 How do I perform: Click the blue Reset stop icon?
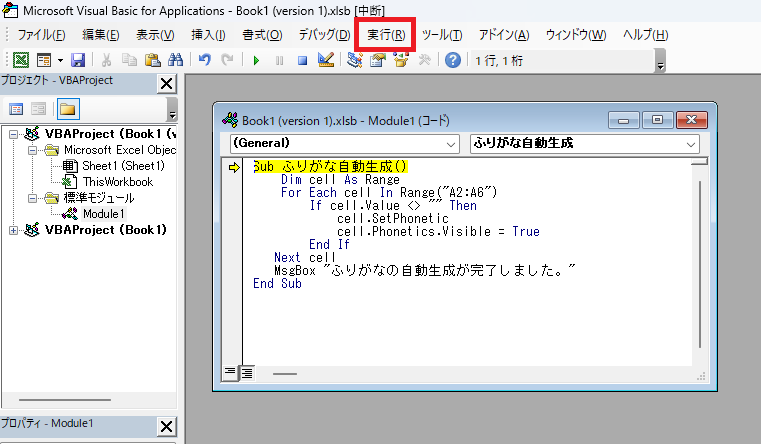(x=301, y=61)
